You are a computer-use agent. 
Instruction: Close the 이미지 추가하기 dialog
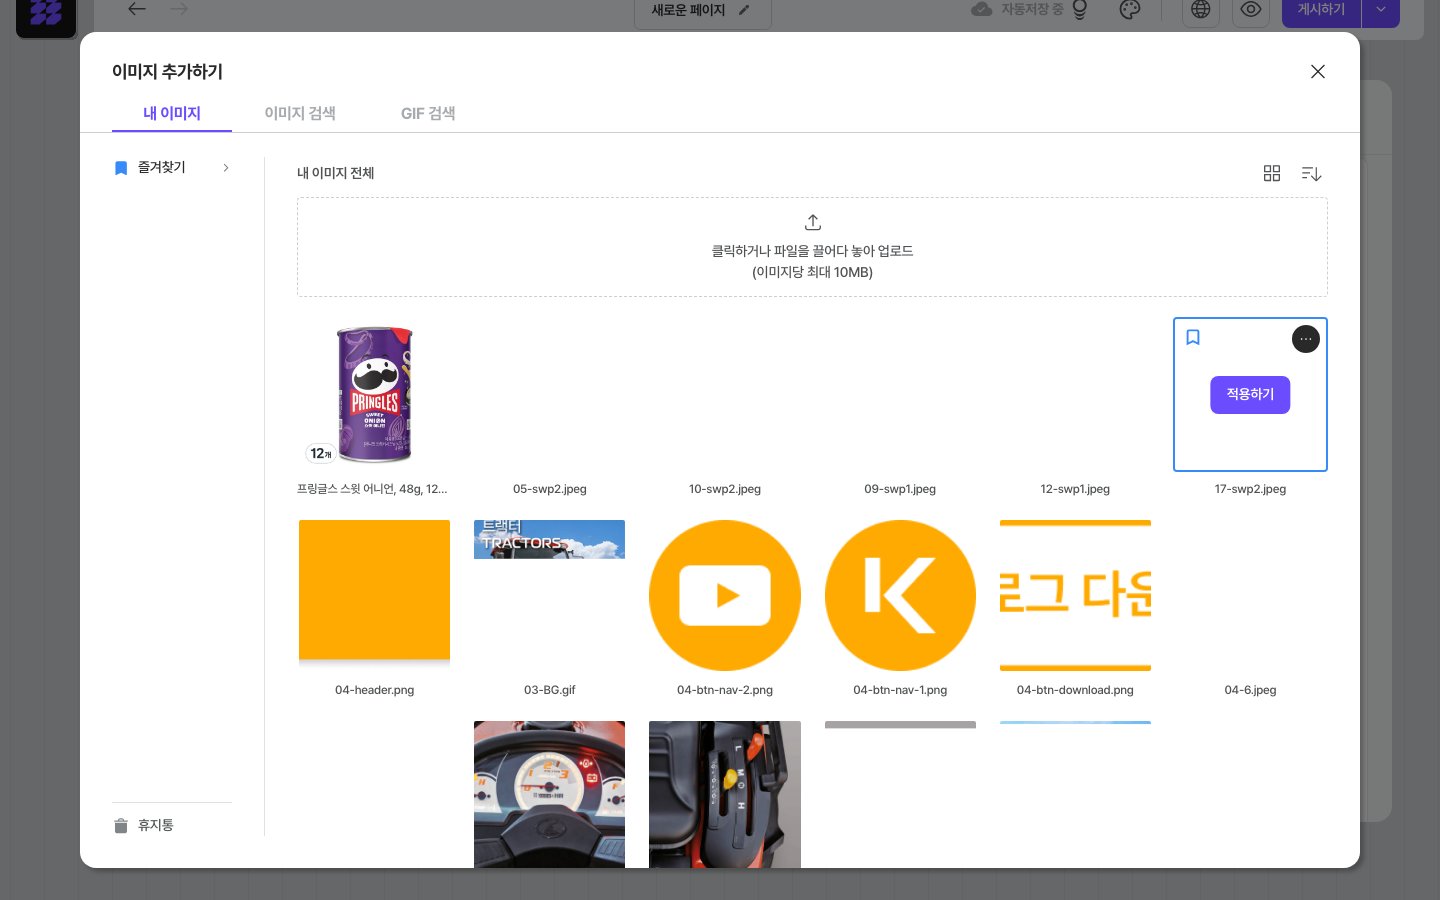pos(1318,71)
